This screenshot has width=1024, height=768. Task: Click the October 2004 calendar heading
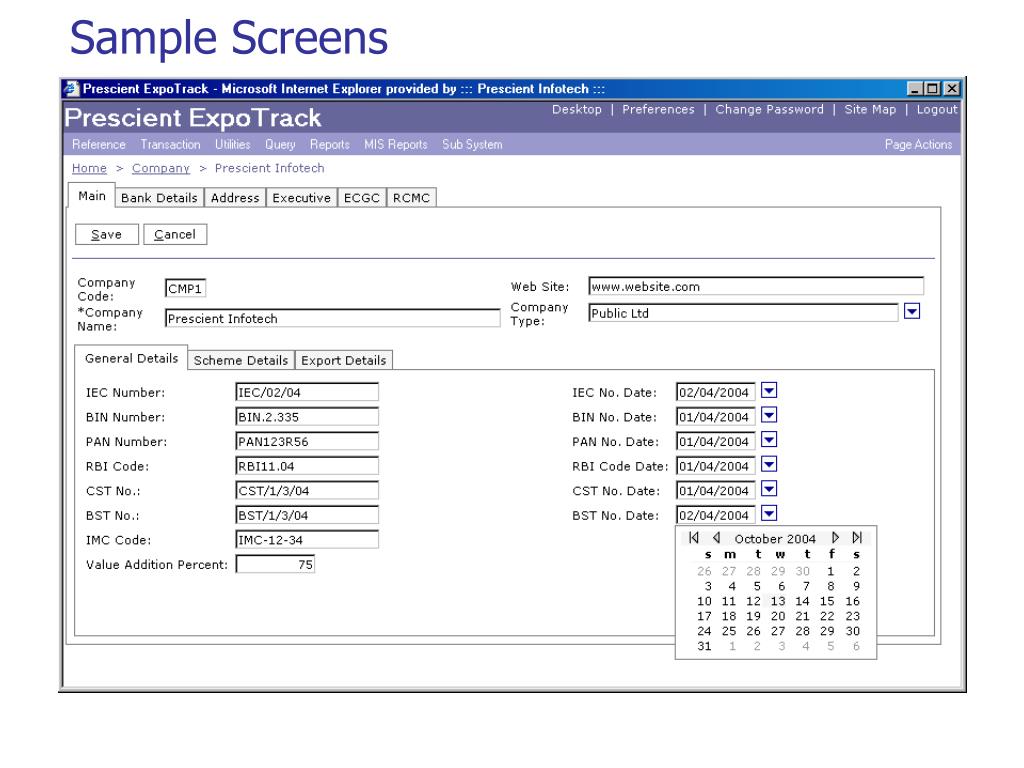(775, 538)
